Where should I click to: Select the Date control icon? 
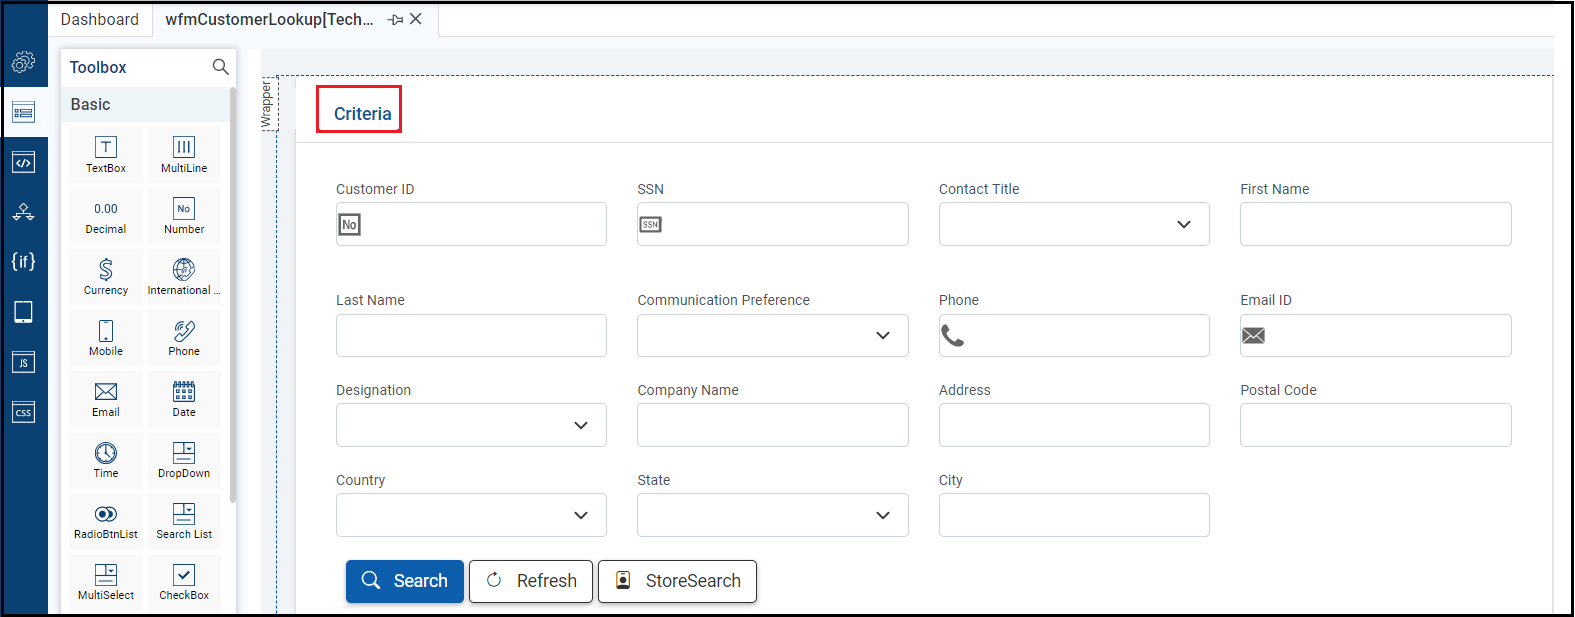point(184,398)
